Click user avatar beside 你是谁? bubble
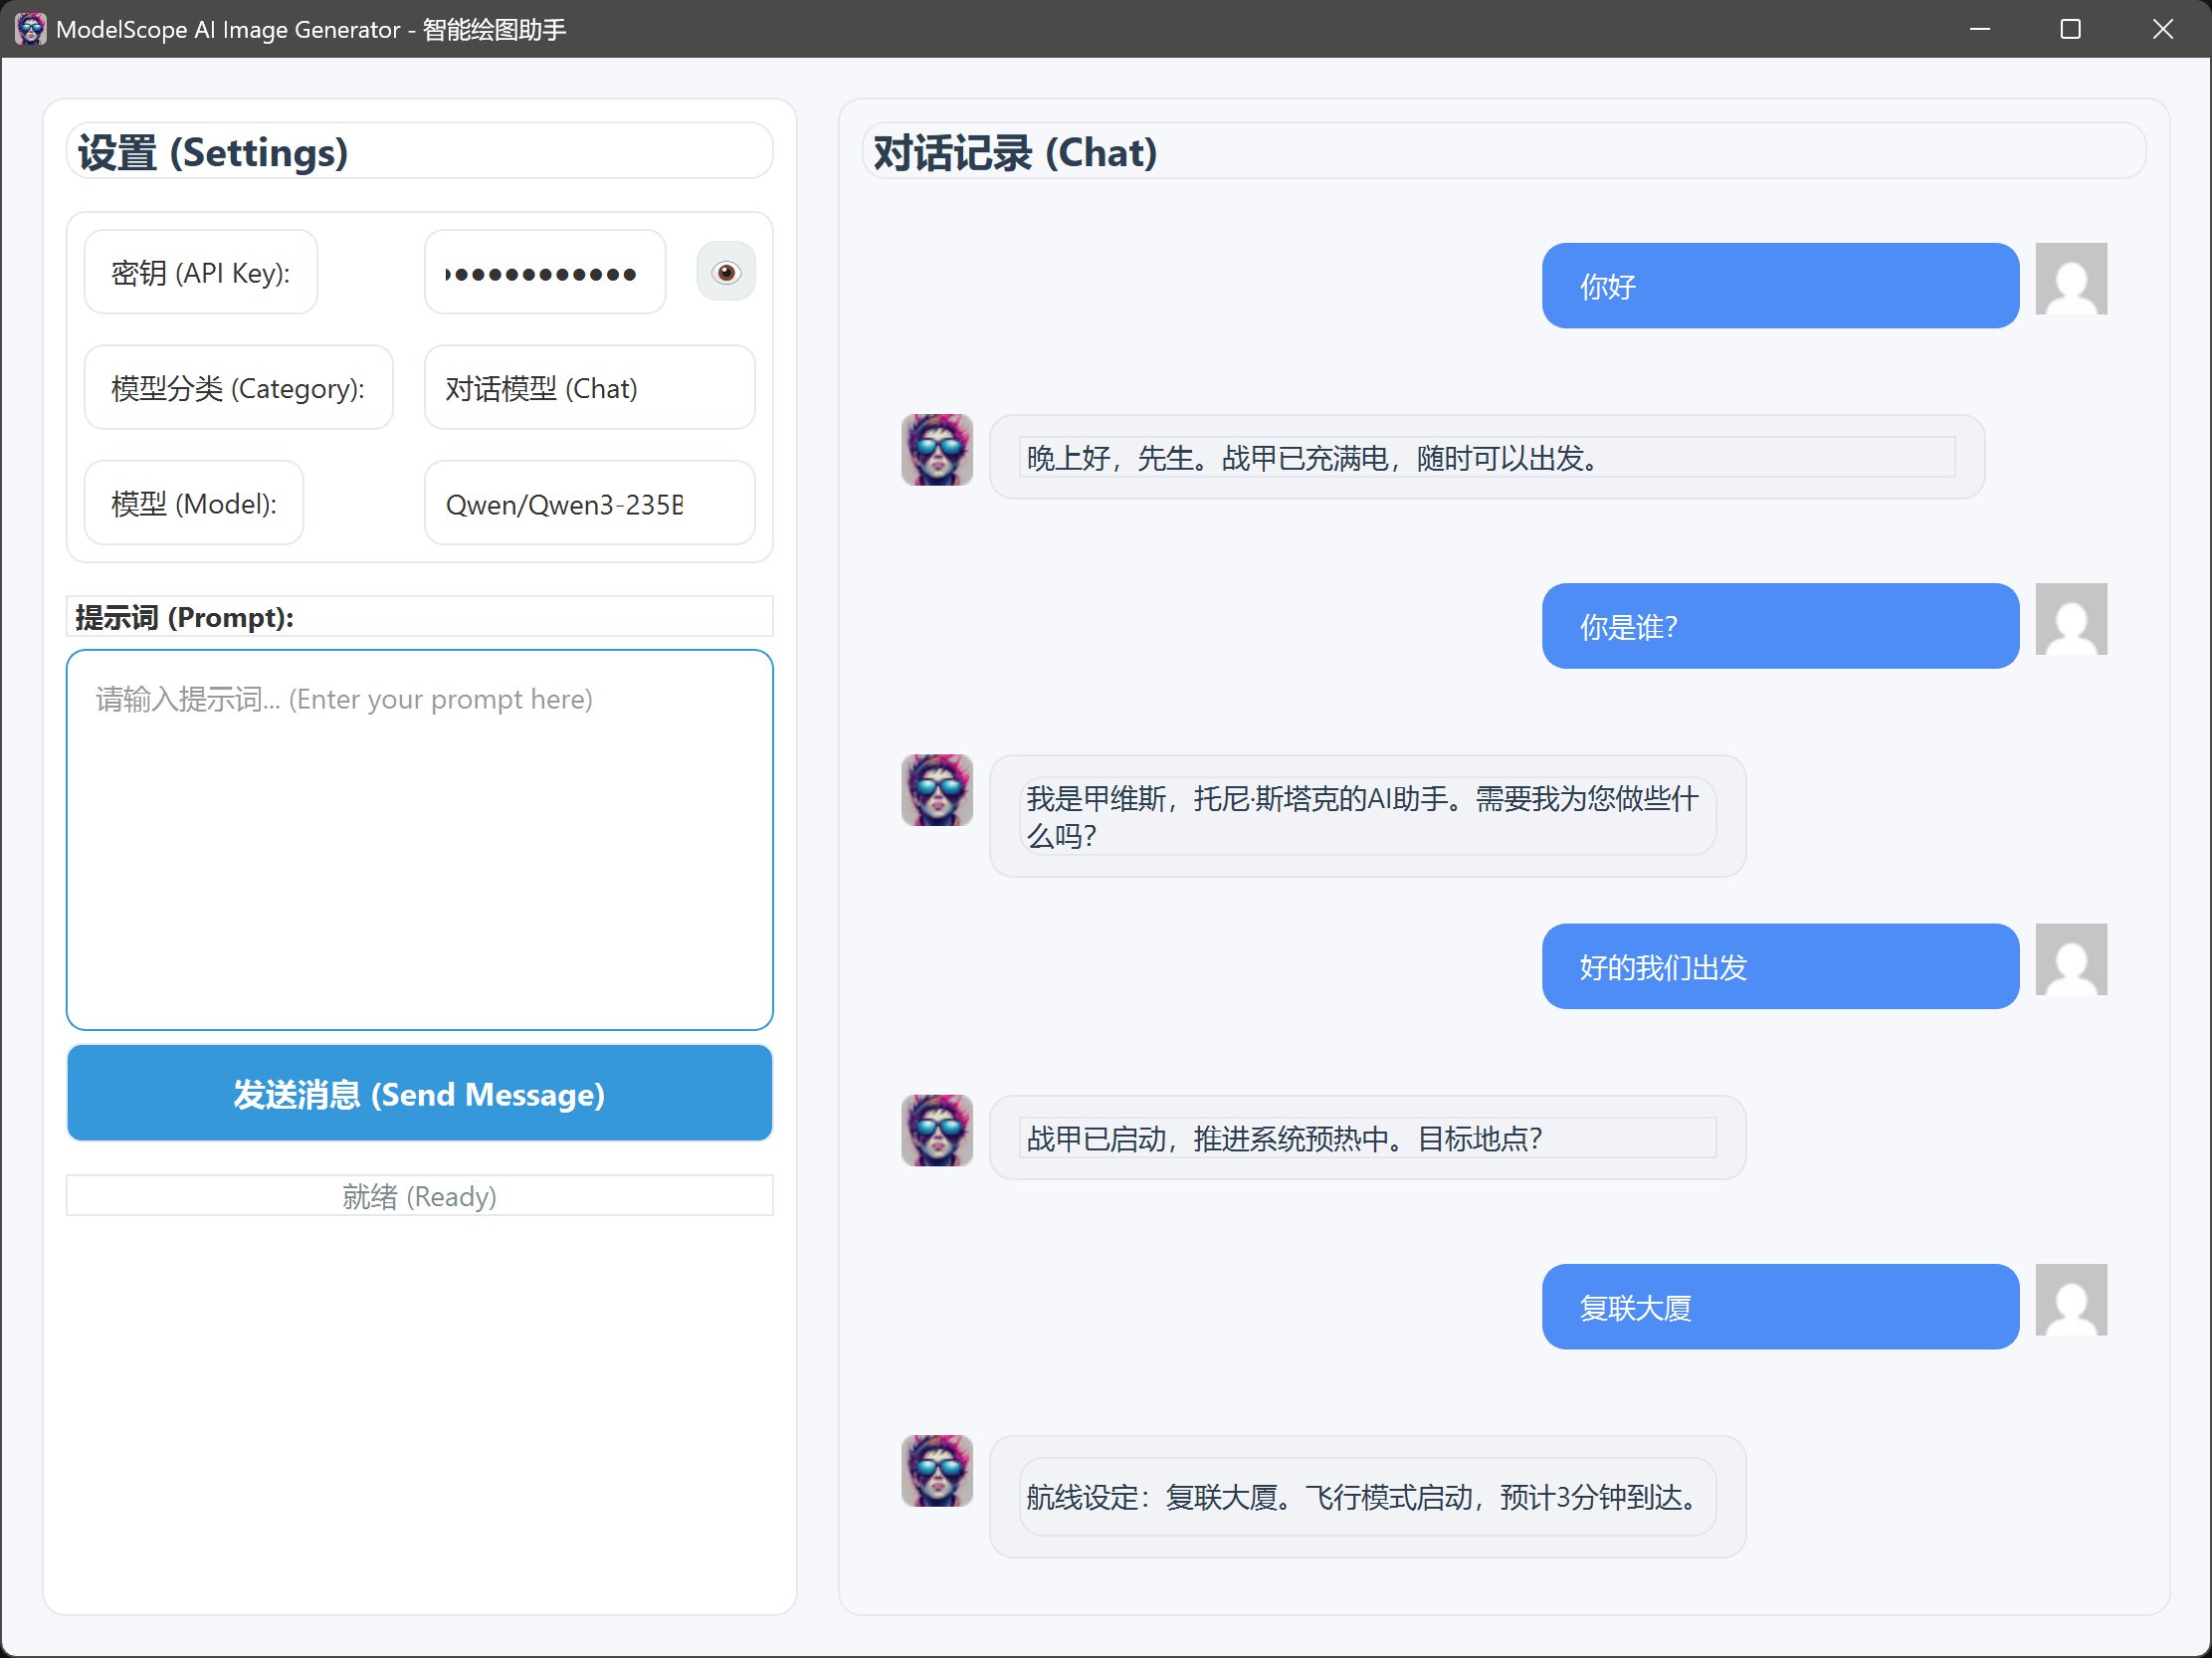2212x1658 pixels. point(2071,619)
